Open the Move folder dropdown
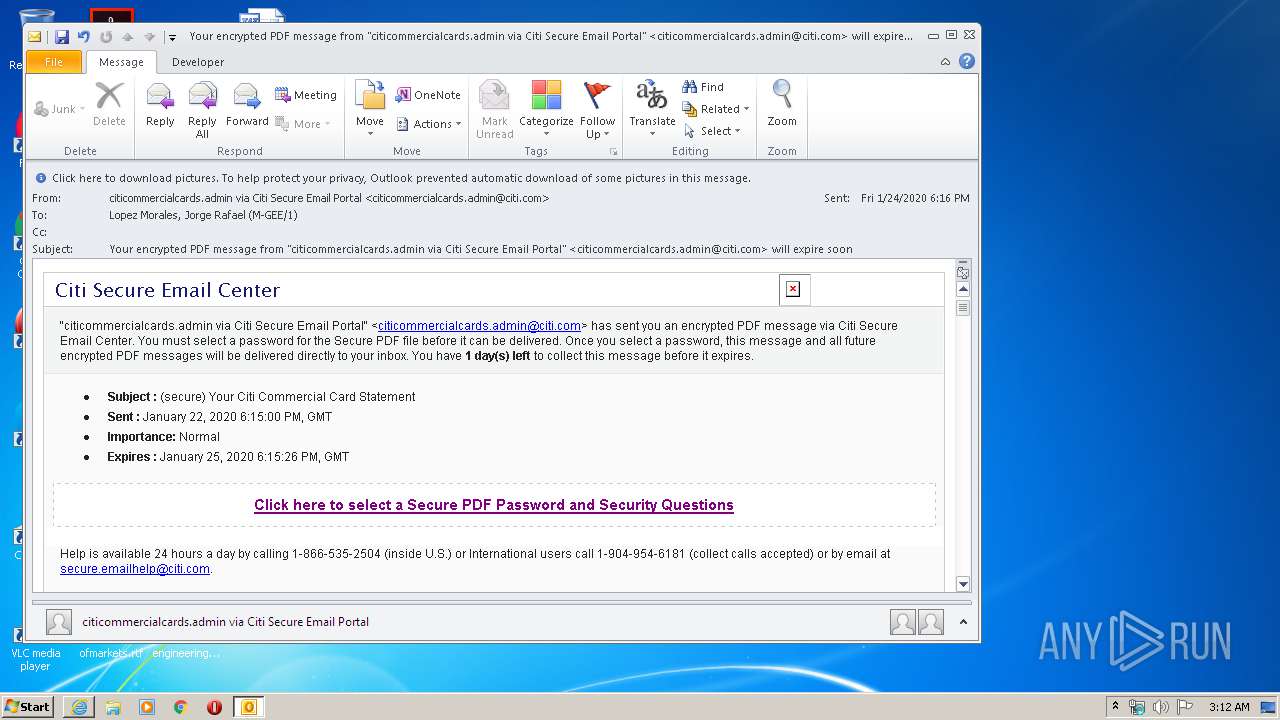The width and height of the screenshot is (1280, 720). click(x=370, y=110)
